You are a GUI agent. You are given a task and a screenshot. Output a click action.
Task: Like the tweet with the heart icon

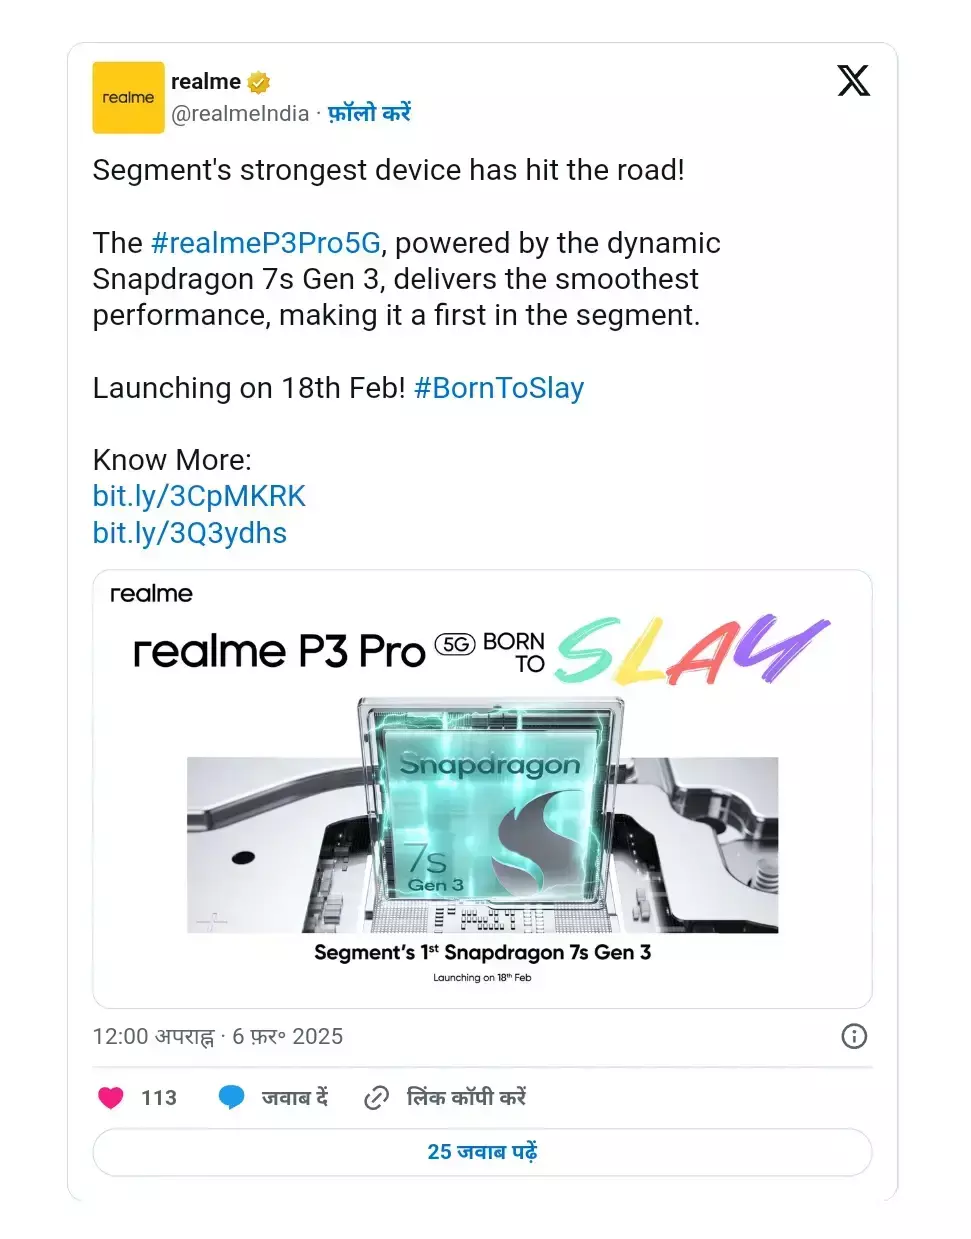(x=111, y=1097)
